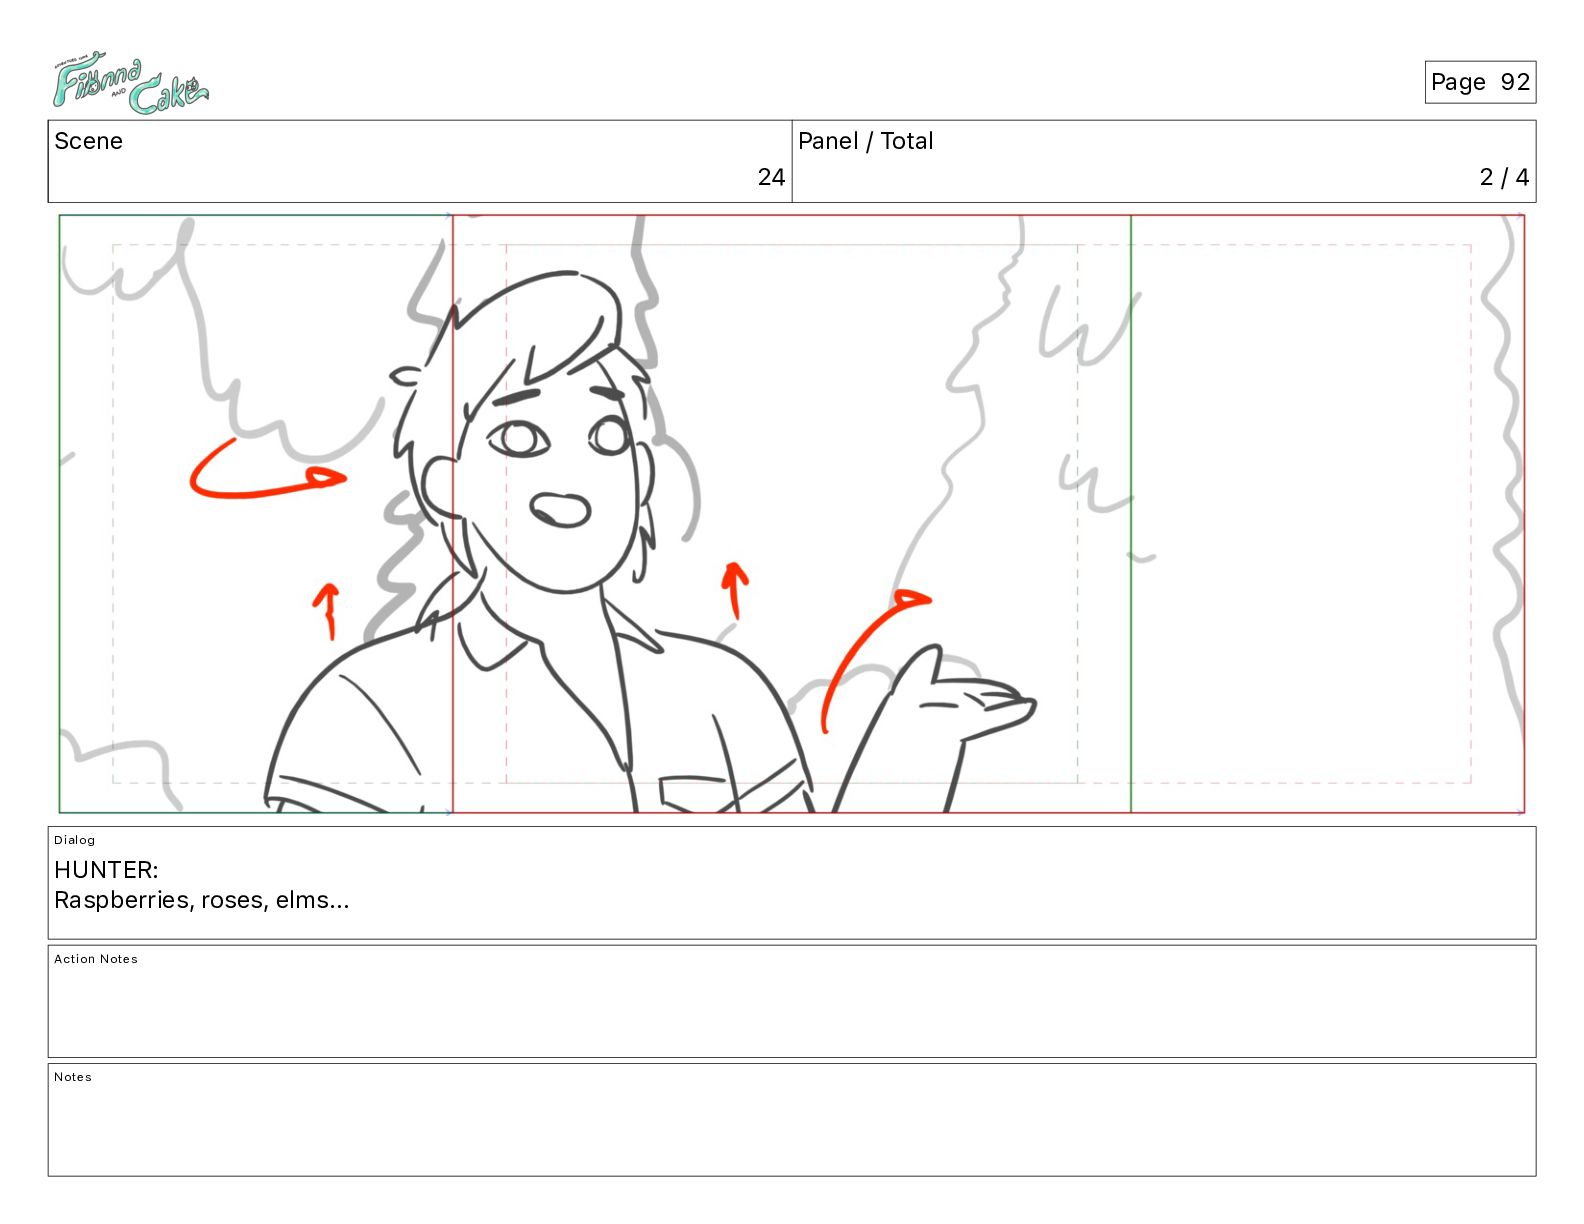Viewport: 1584px width, 1224px height.
Task: Click the panel count 2 / 4
Action: click(1504, 177)
